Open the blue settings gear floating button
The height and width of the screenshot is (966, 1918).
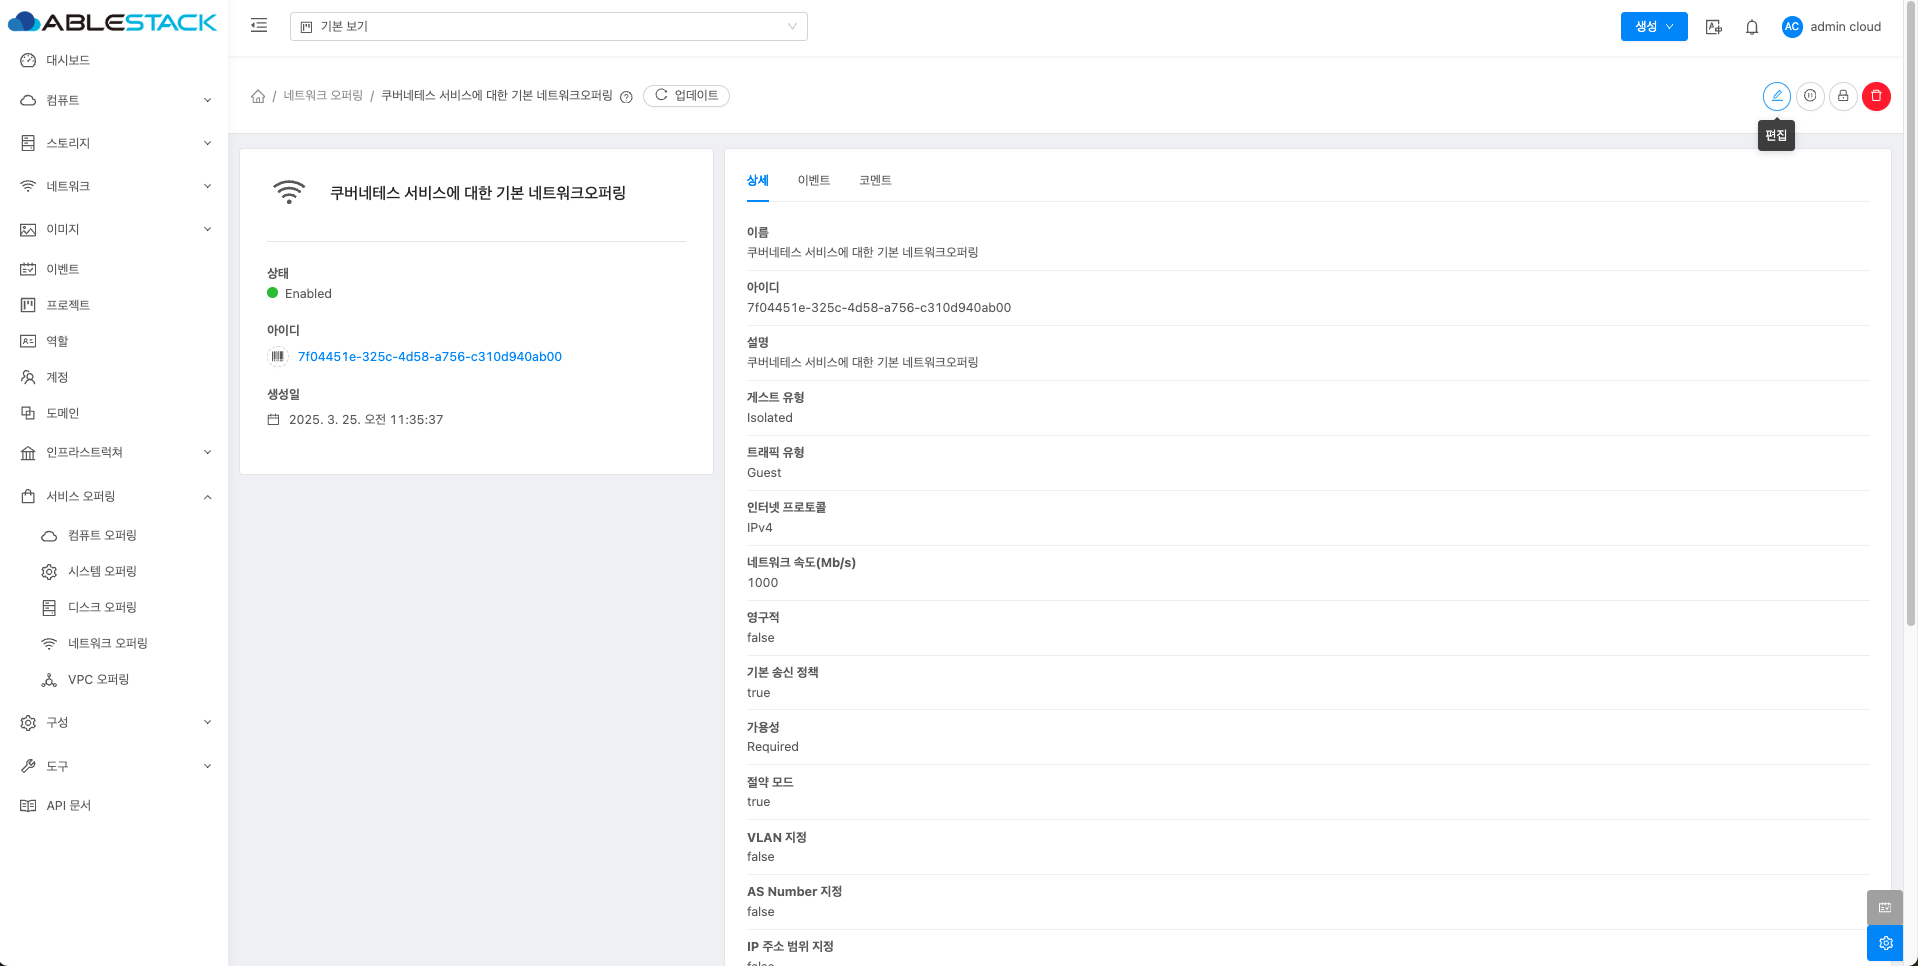1885,943
